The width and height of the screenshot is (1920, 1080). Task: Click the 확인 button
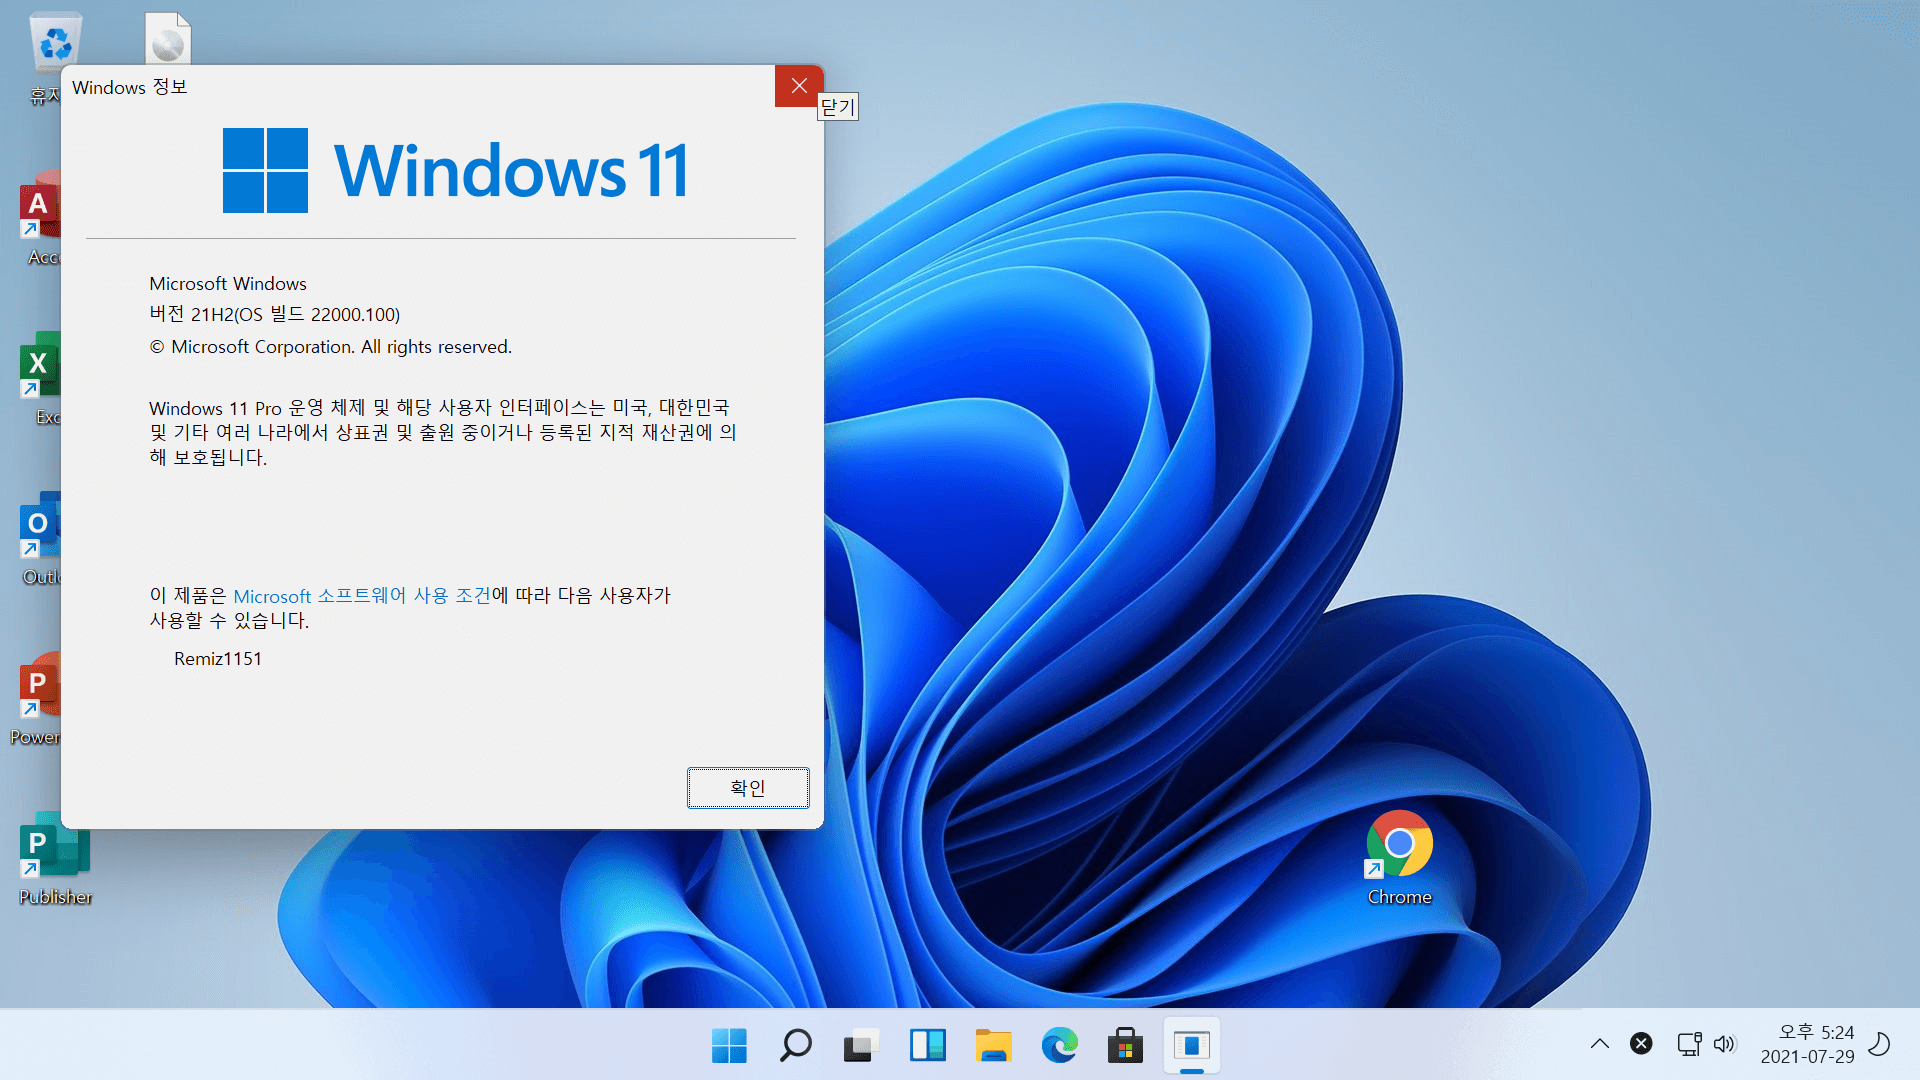click(x=748, y=788)
